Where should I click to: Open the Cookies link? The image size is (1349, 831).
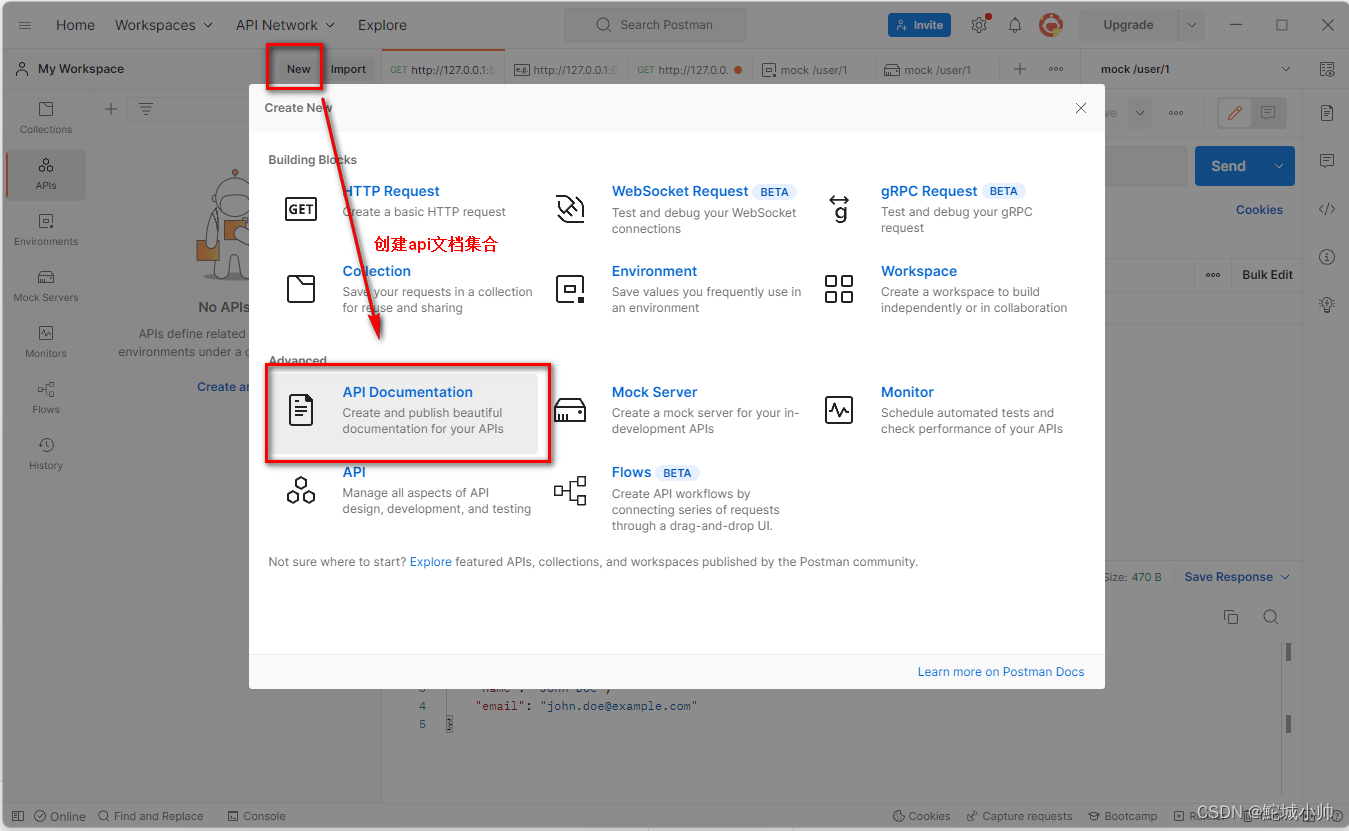point(1259,210)
